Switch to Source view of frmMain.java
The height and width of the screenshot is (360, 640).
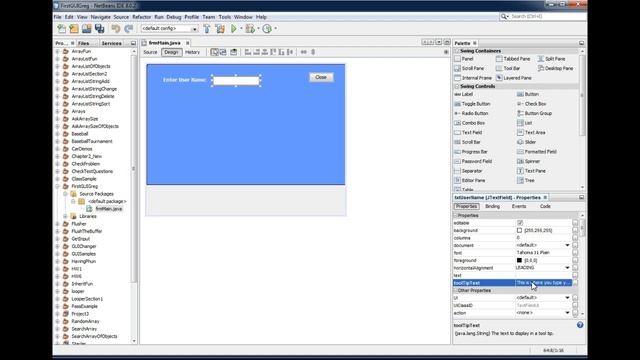coord(150,52)
